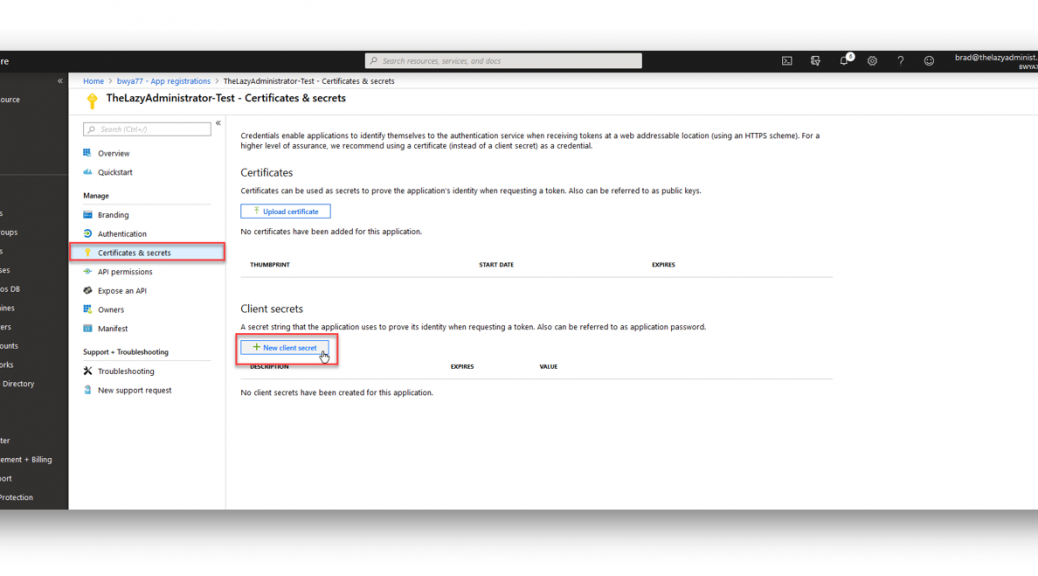
Task: Open the portal settings gear
Action: point(873,61)
